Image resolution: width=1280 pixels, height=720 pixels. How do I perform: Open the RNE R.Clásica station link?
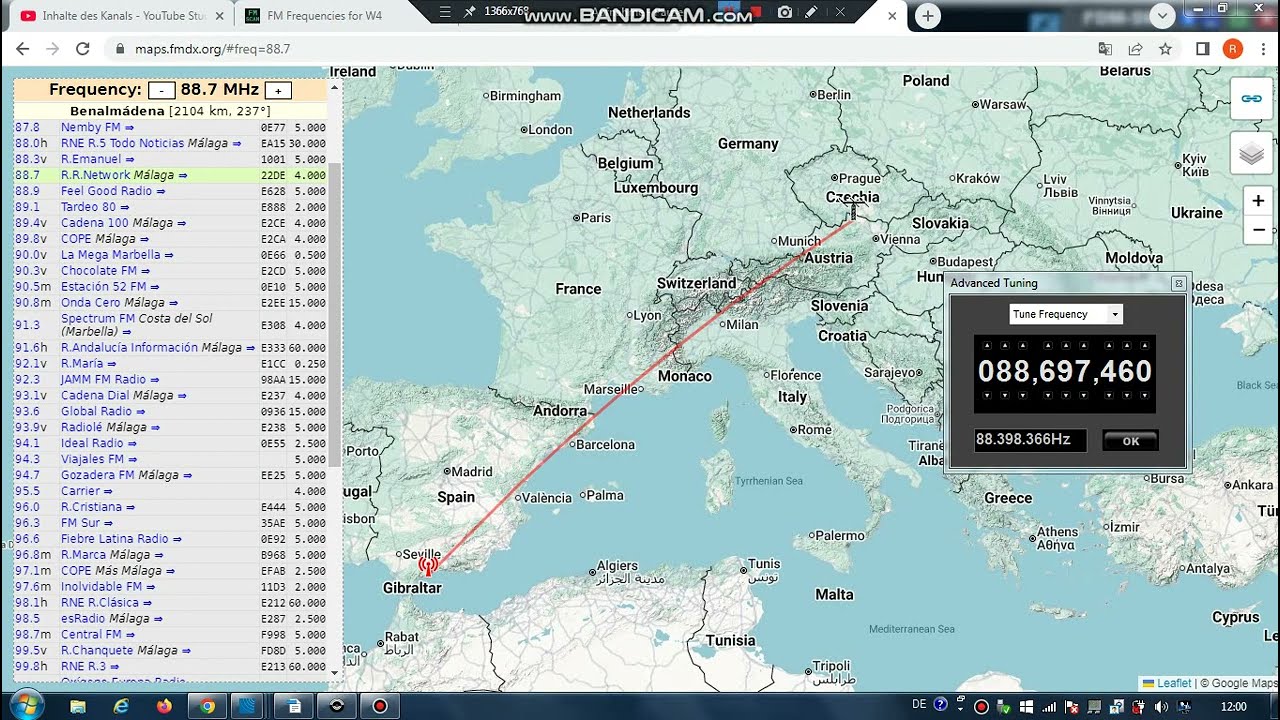[101, 603]
